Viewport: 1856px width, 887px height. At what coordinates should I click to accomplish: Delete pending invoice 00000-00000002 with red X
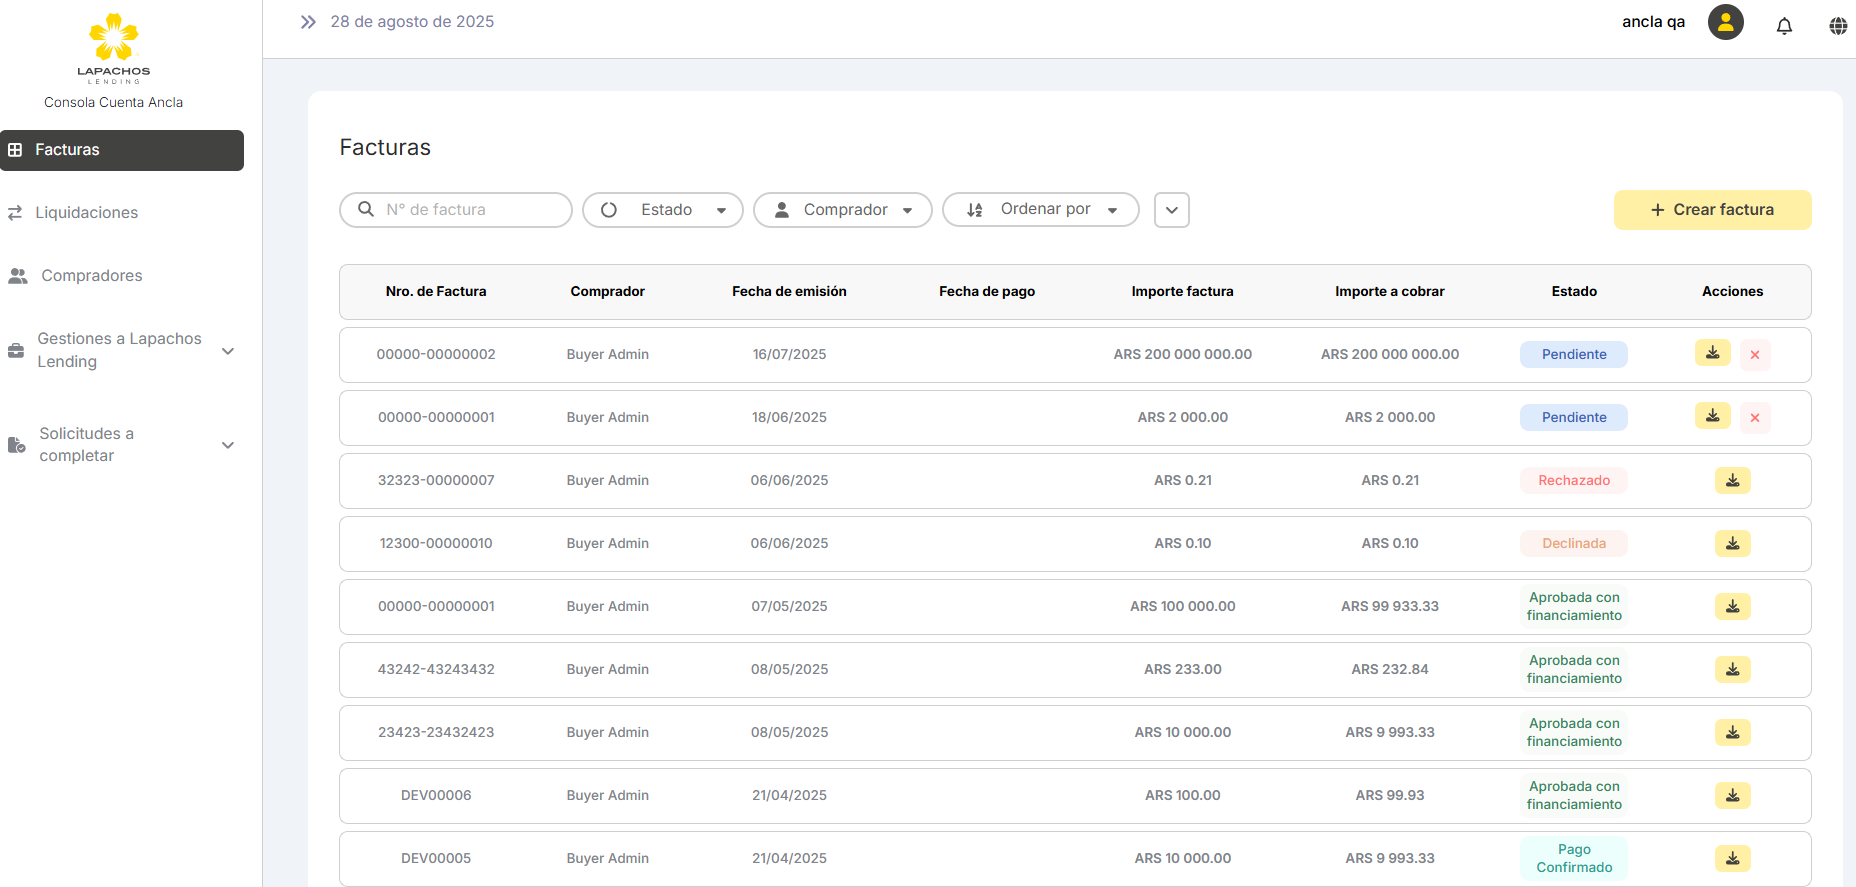click(x=1754, y=355)
